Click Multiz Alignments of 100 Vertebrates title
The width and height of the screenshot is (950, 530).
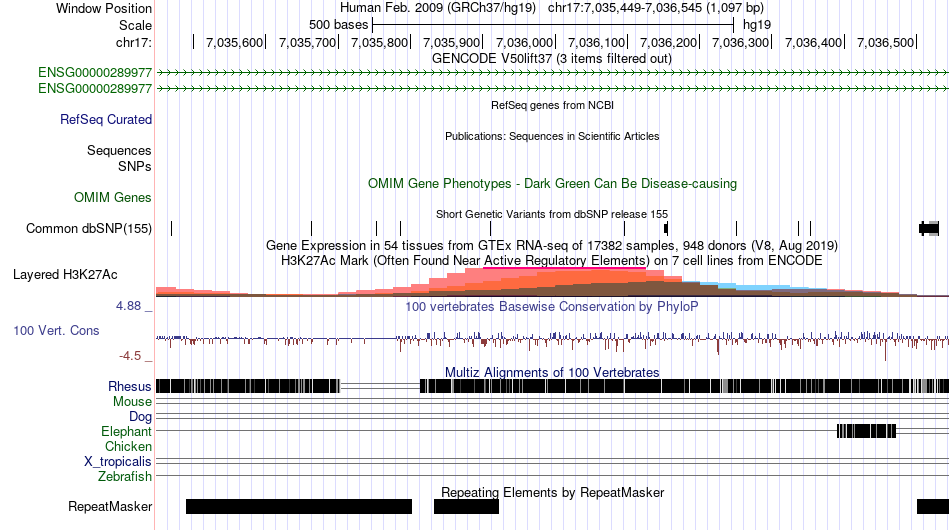click(x=552, y=372)
